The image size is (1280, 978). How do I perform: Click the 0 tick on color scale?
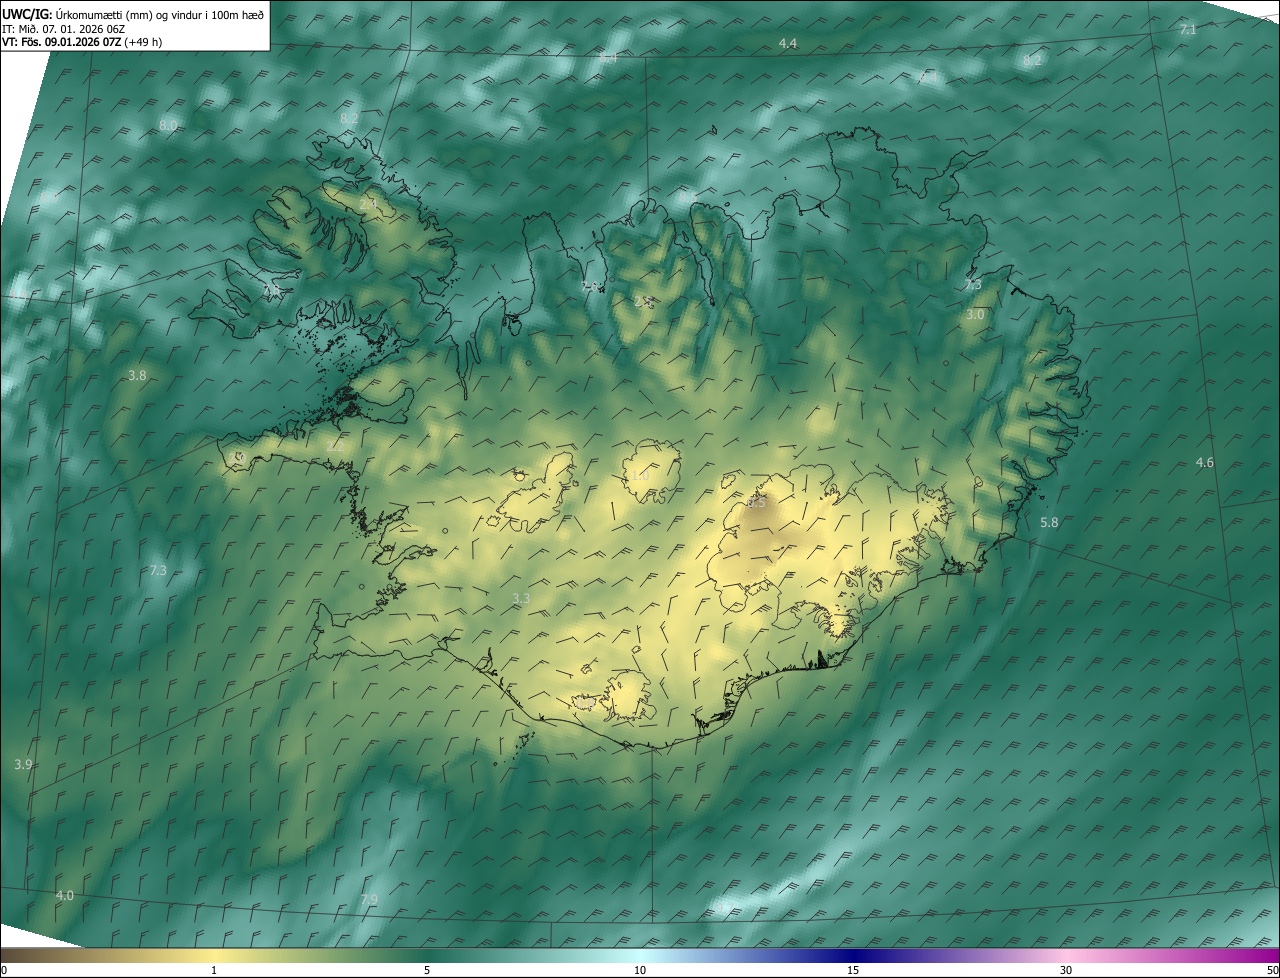[x=4, y=971]
